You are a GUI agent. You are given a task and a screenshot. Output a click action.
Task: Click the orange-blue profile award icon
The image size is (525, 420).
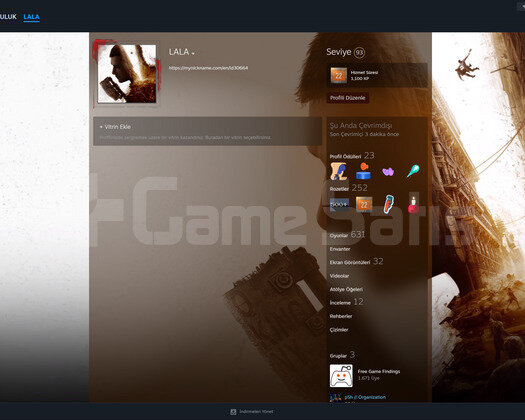(363, 171)
